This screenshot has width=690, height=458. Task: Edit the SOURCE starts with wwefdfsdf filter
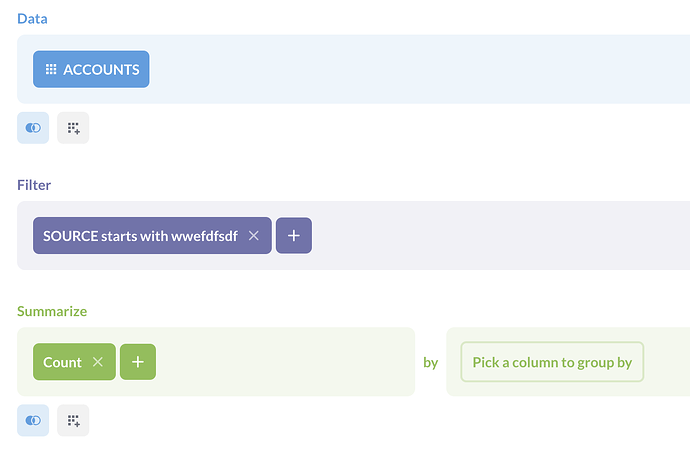pyautogui.click(x=140, y=236)
